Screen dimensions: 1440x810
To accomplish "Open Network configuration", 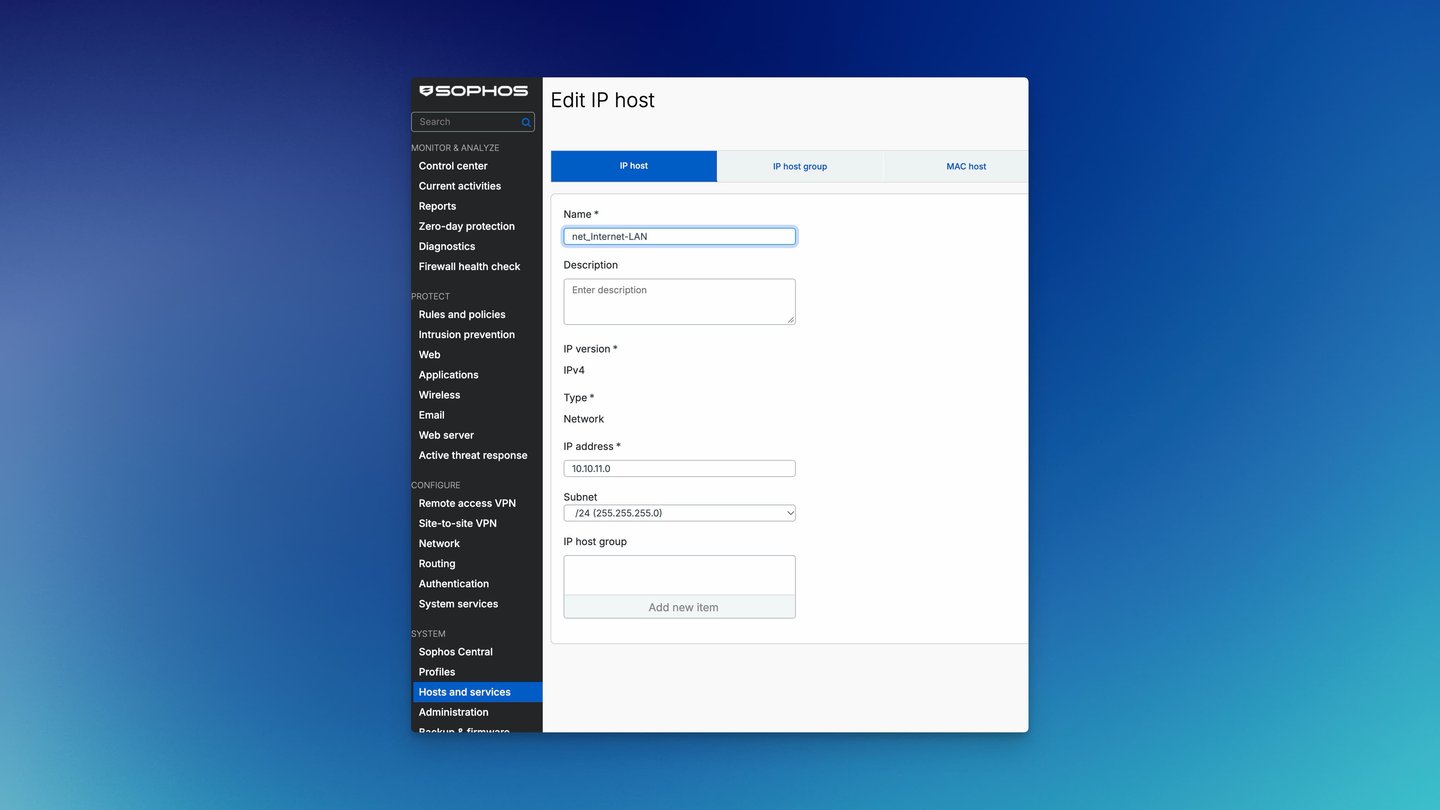I will [439, 543].
